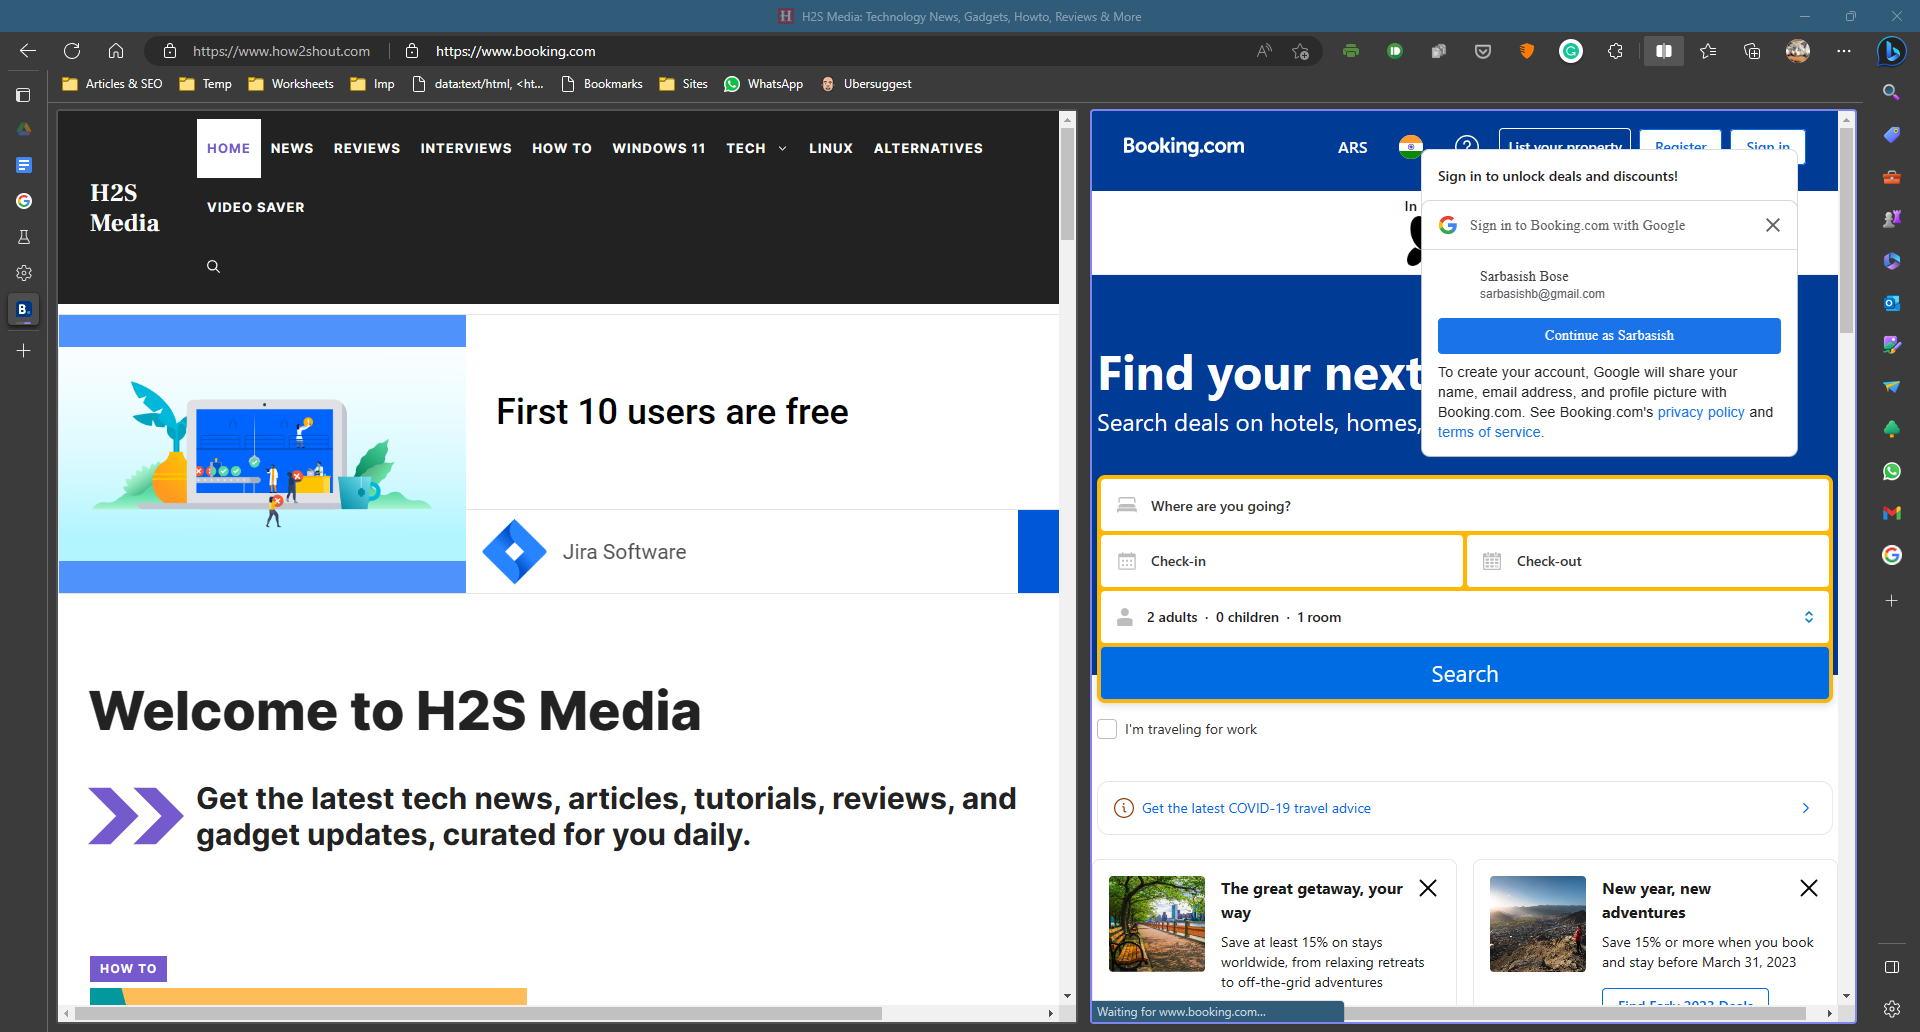
Task: Launch WhatsApp from the Edge sidebar
Action: pos(1891,471)
